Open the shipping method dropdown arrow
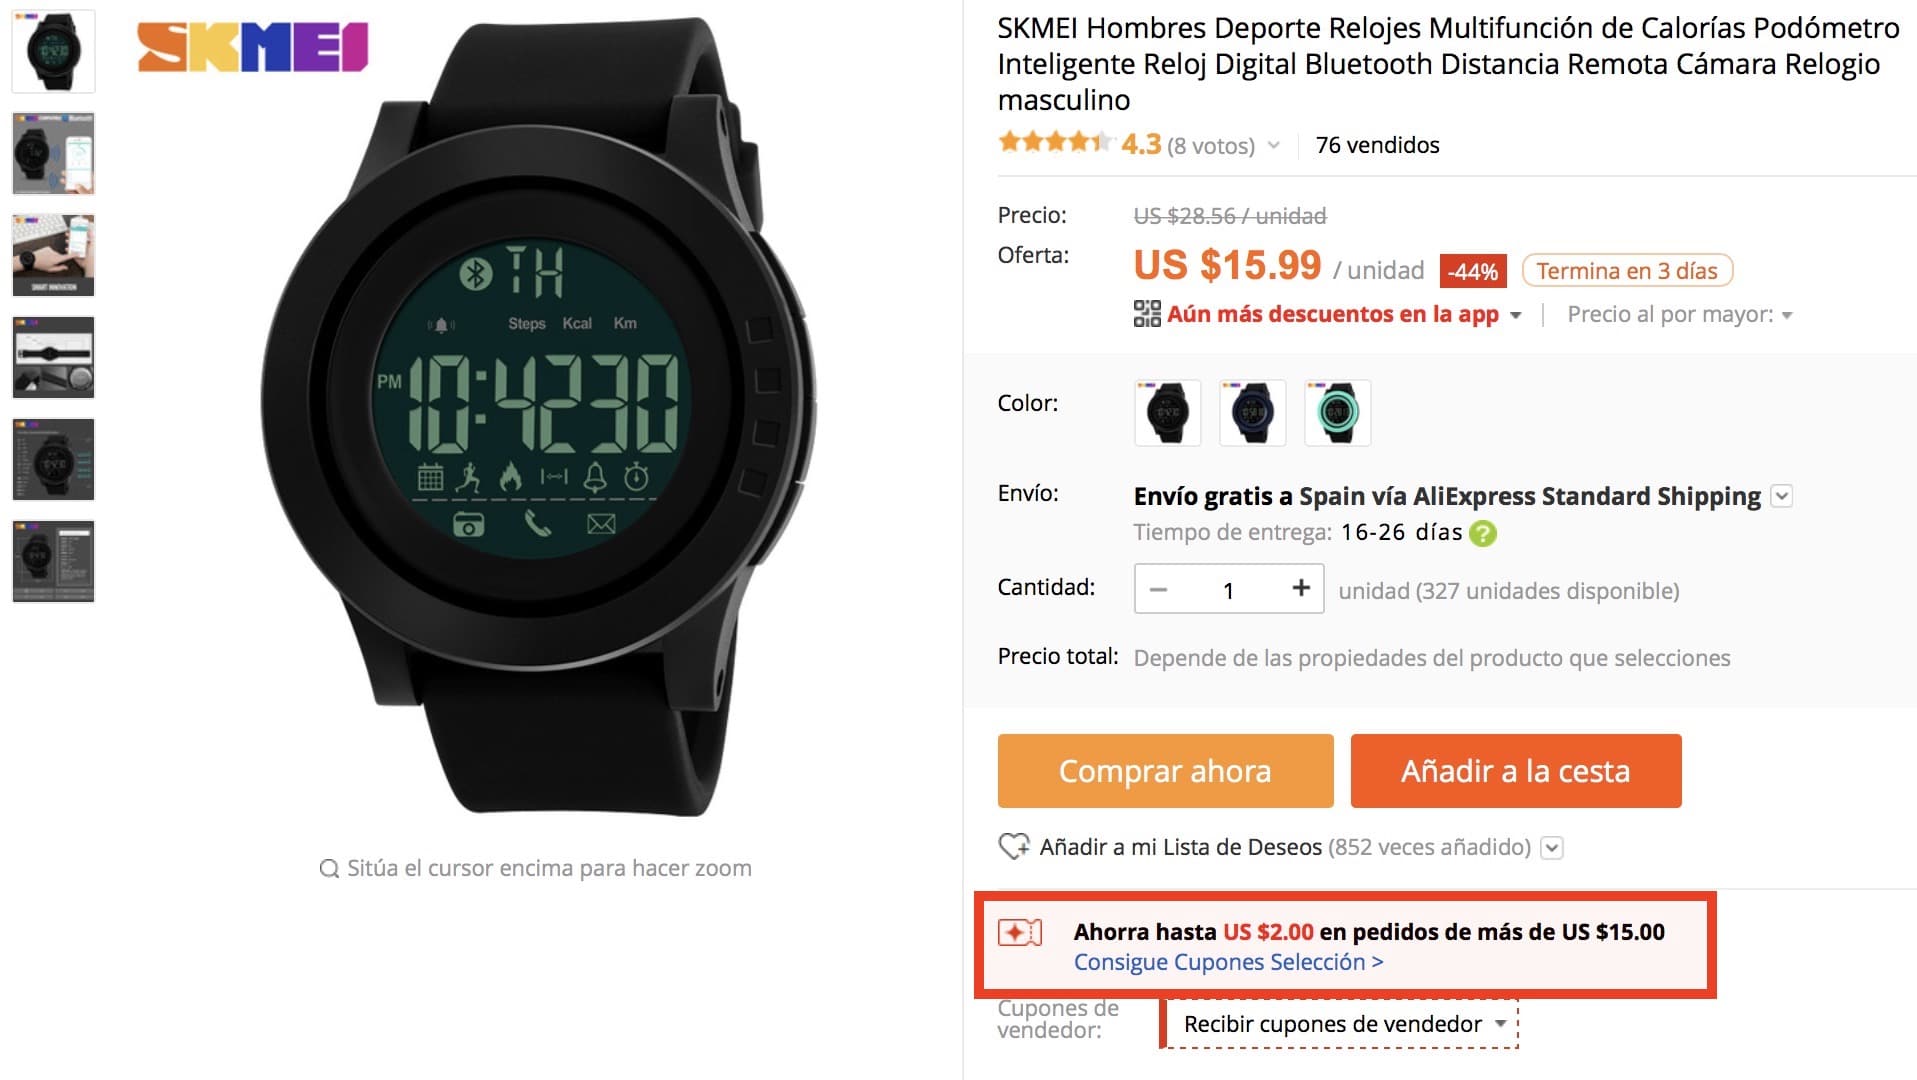This screenshot has width=1917, height=1080. (x=1782, y=496)
